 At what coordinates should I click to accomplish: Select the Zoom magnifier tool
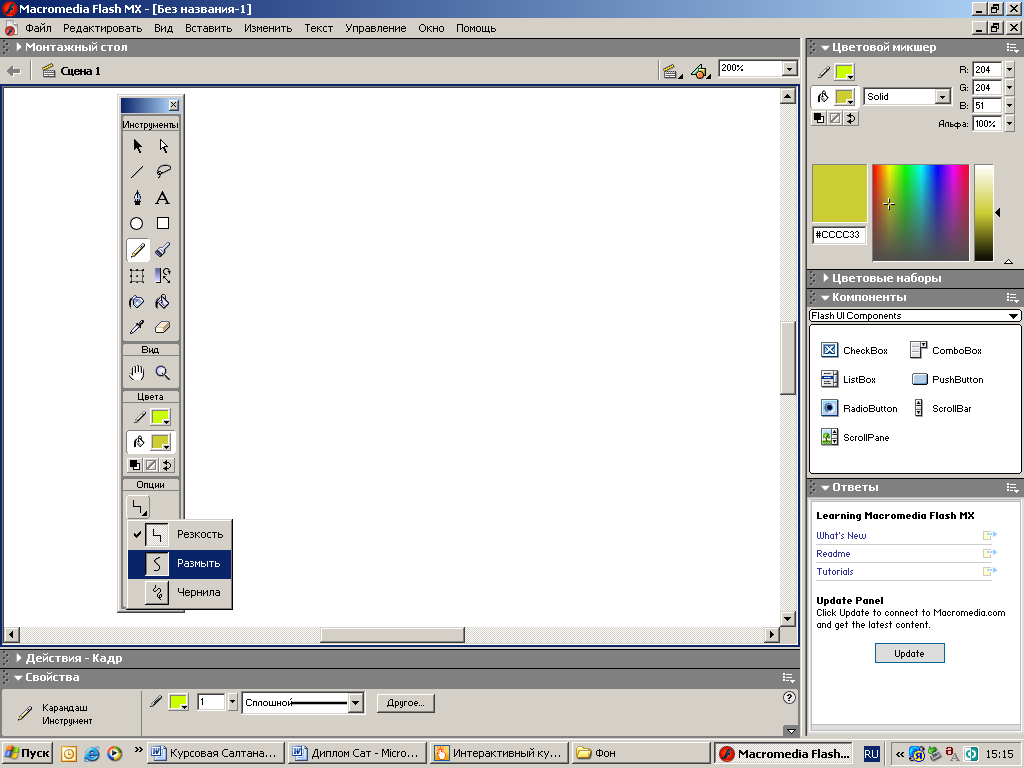tap(163, 373)
